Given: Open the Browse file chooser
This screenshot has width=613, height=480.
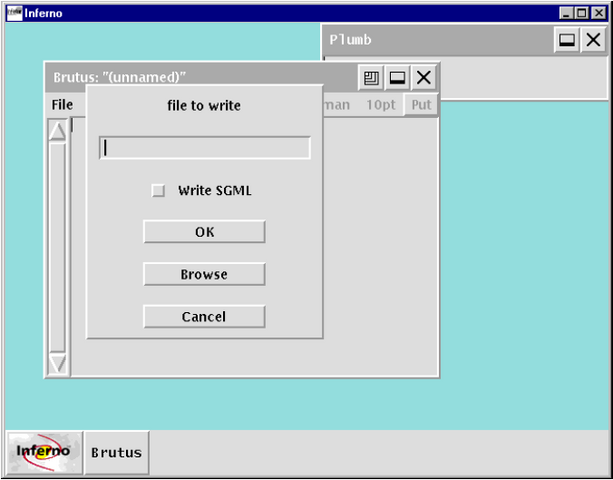Looking at the screenshot, I should [x=204, y=274].
